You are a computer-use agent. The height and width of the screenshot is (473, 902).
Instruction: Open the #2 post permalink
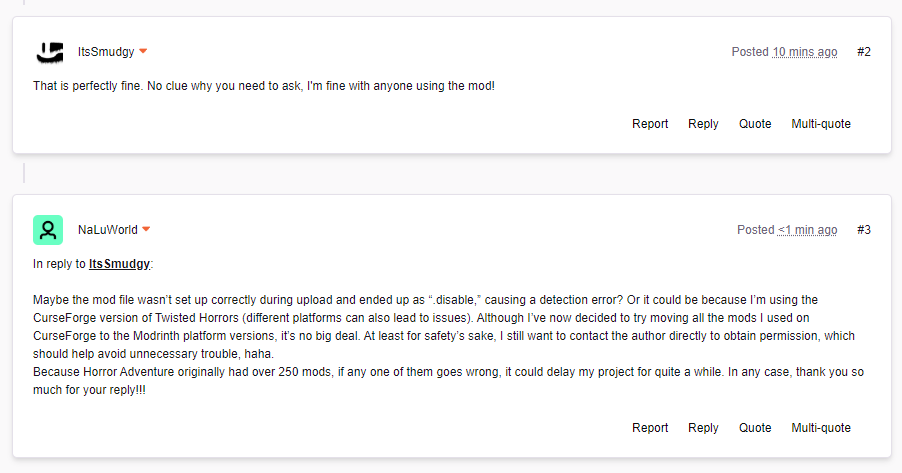tap(863, 52)
